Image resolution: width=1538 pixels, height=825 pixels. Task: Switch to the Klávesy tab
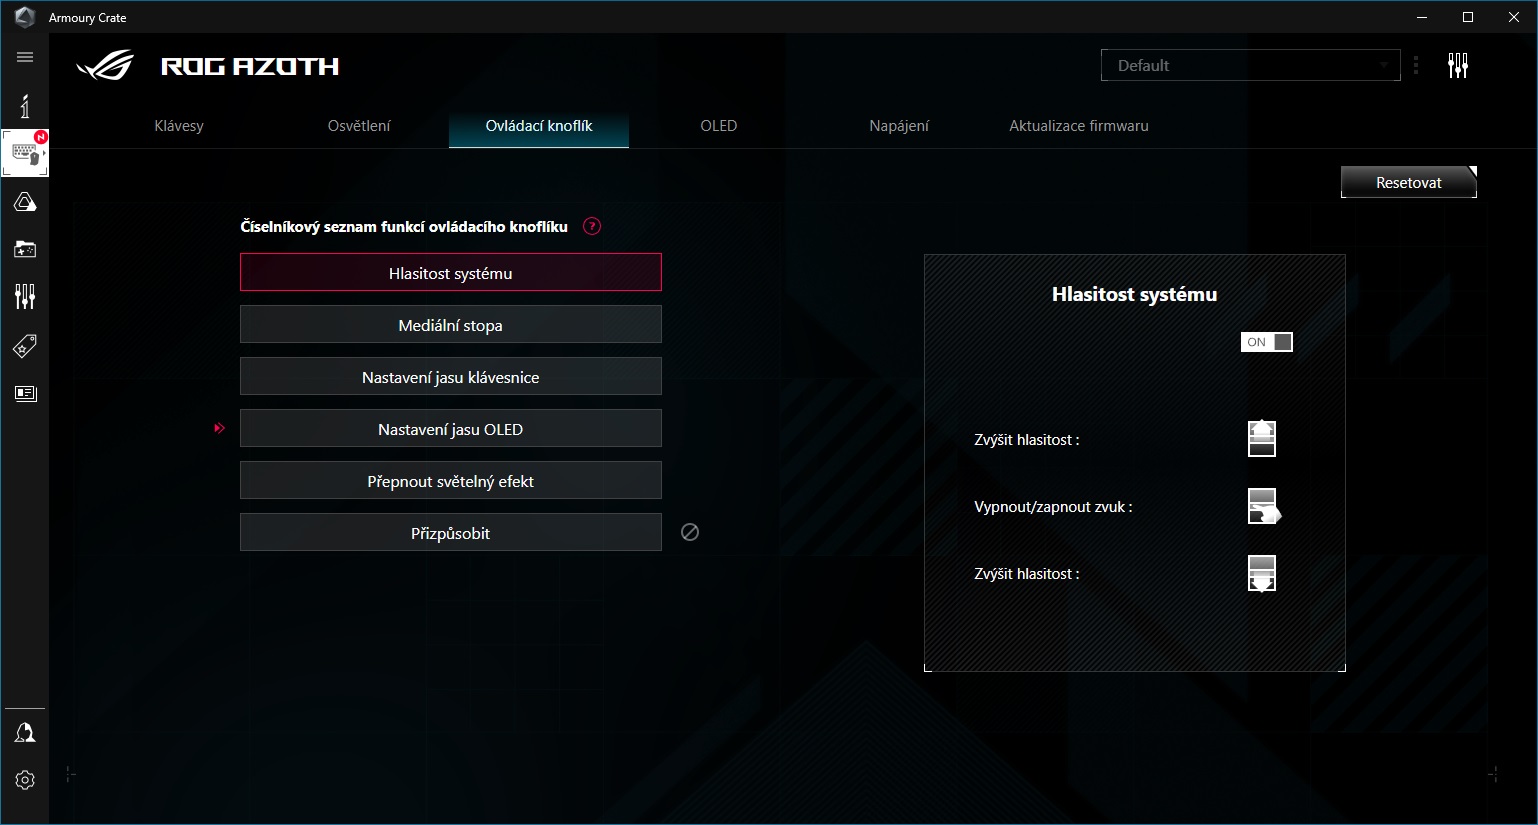click(179, 126)
